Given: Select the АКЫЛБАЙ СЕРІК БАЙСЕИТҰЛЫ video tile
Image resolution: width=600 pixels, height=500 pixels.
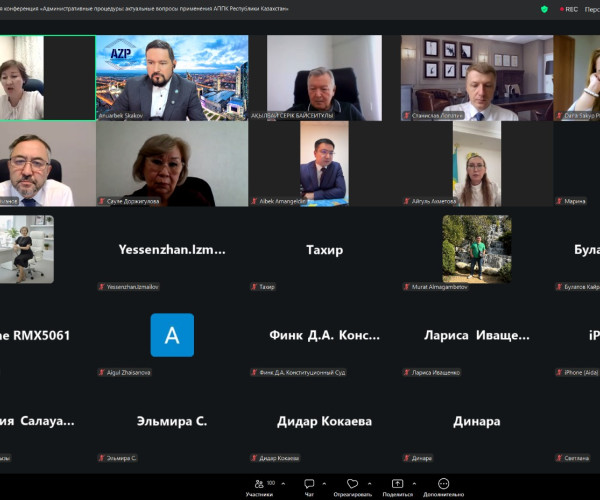Looking at the screenshot, I should click(x=324, y=78).
